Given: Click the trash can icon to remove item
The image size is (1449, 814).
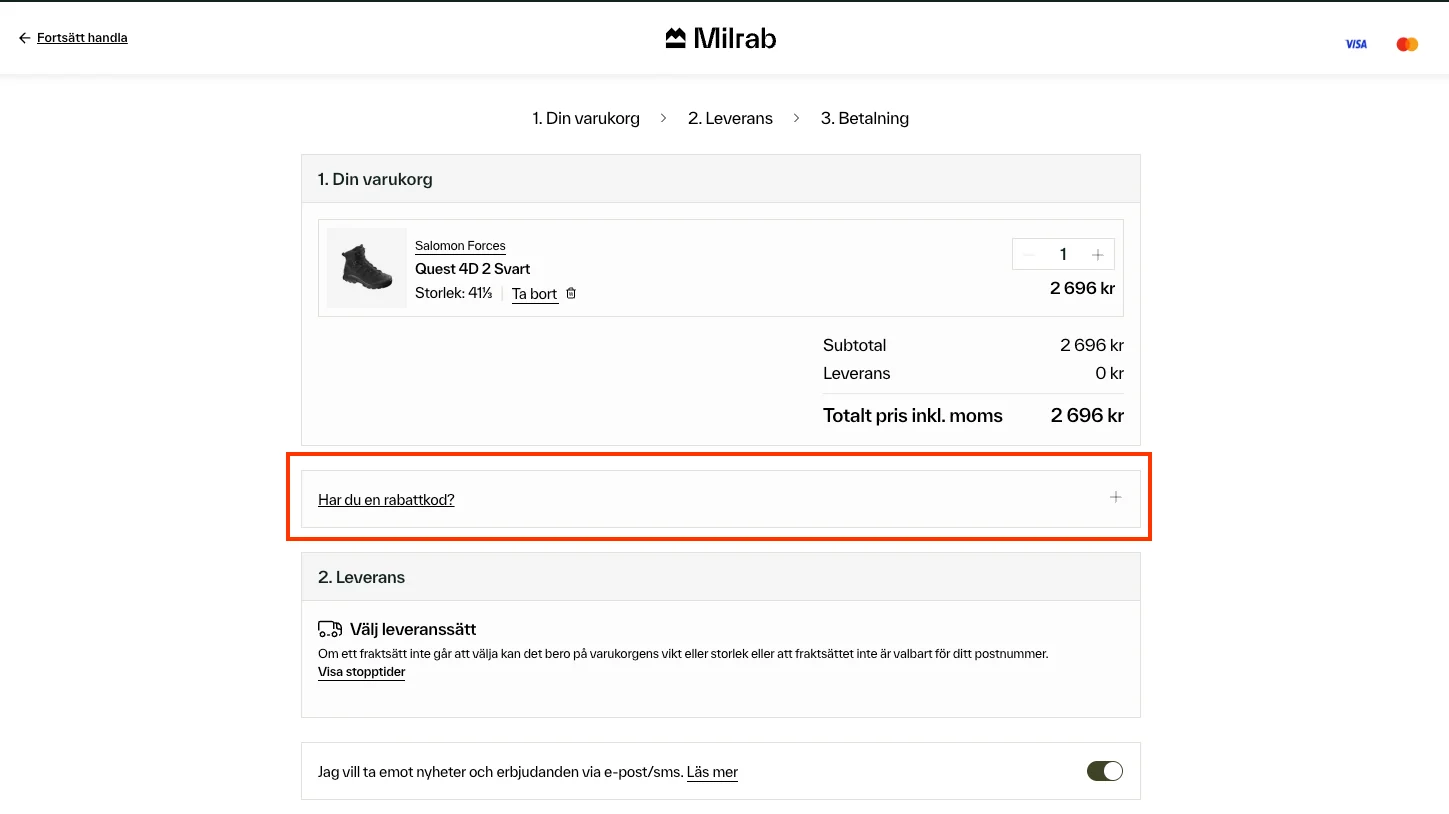Looking at the screenshot, I should point(571,294).
